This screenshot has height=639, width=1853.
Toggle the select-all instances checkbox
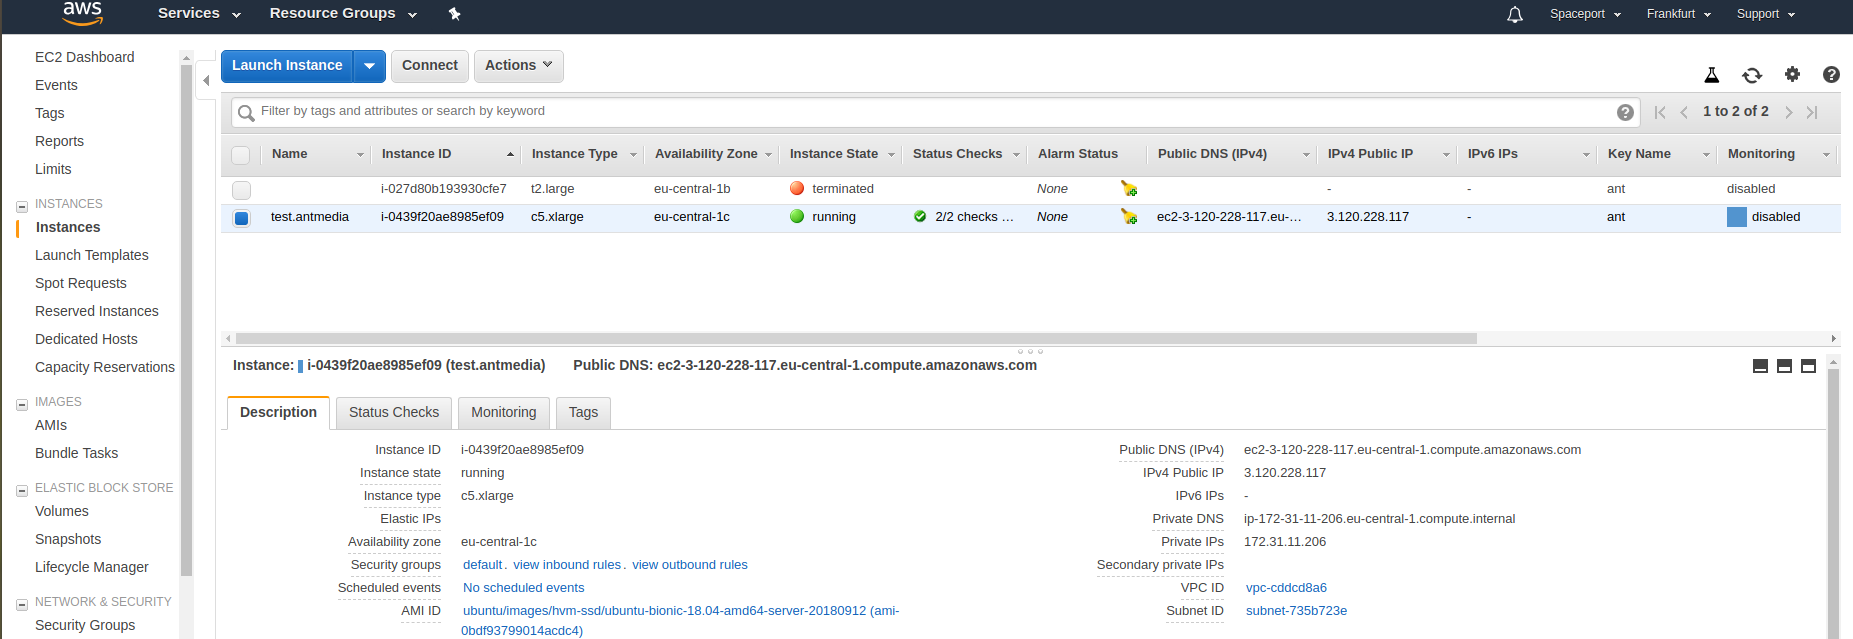pos(241,155)
